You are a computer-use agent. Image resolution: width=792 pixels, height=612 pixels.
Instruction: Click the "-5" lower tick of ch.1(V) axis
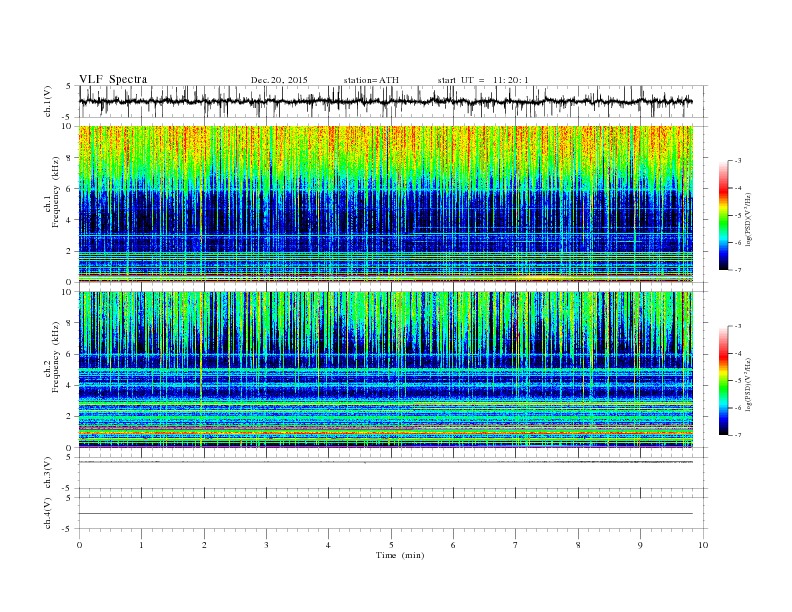pos(67,117)
